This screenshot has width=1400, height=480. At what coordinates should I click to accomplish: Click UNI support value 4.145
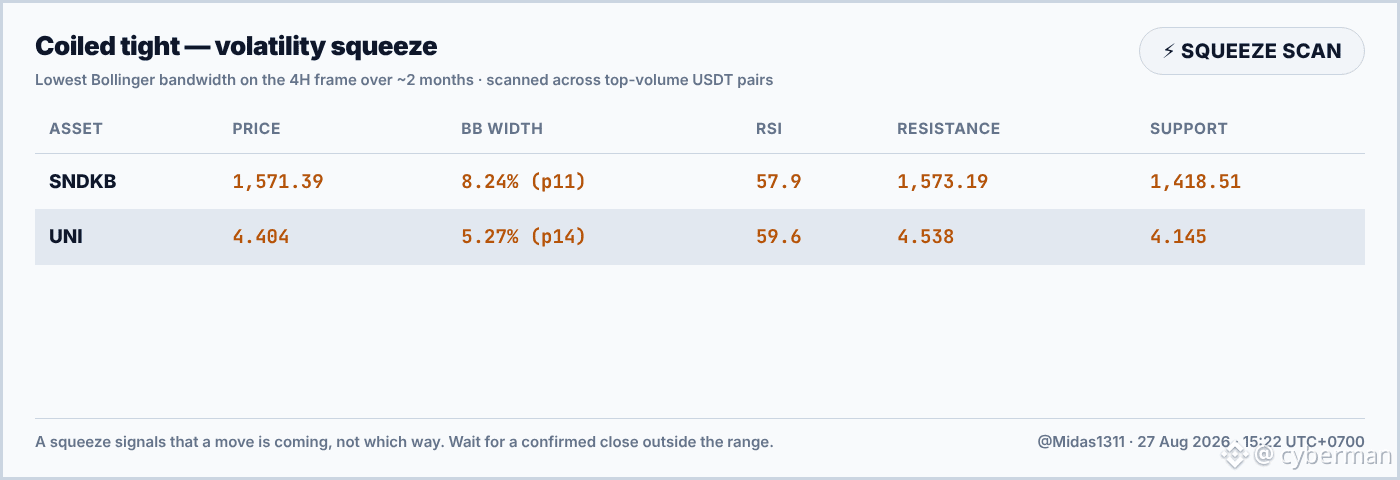tap(1178, 237)
